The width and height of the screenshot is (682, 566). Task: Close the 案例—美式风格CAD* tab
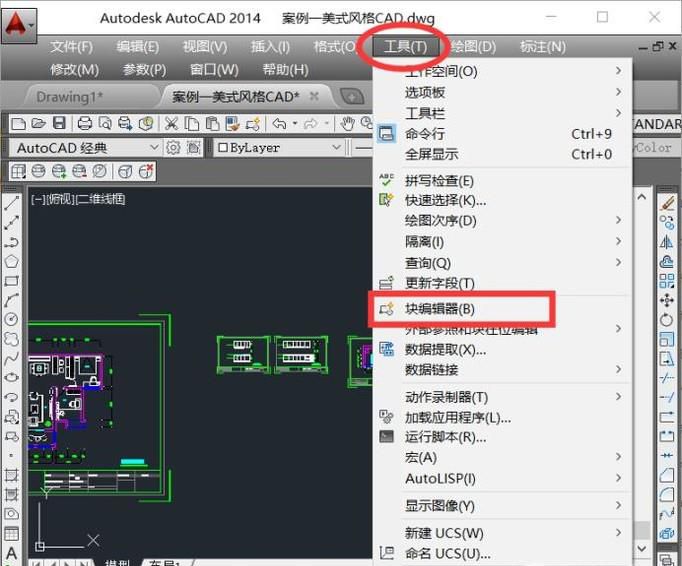(x=314, y=96)
